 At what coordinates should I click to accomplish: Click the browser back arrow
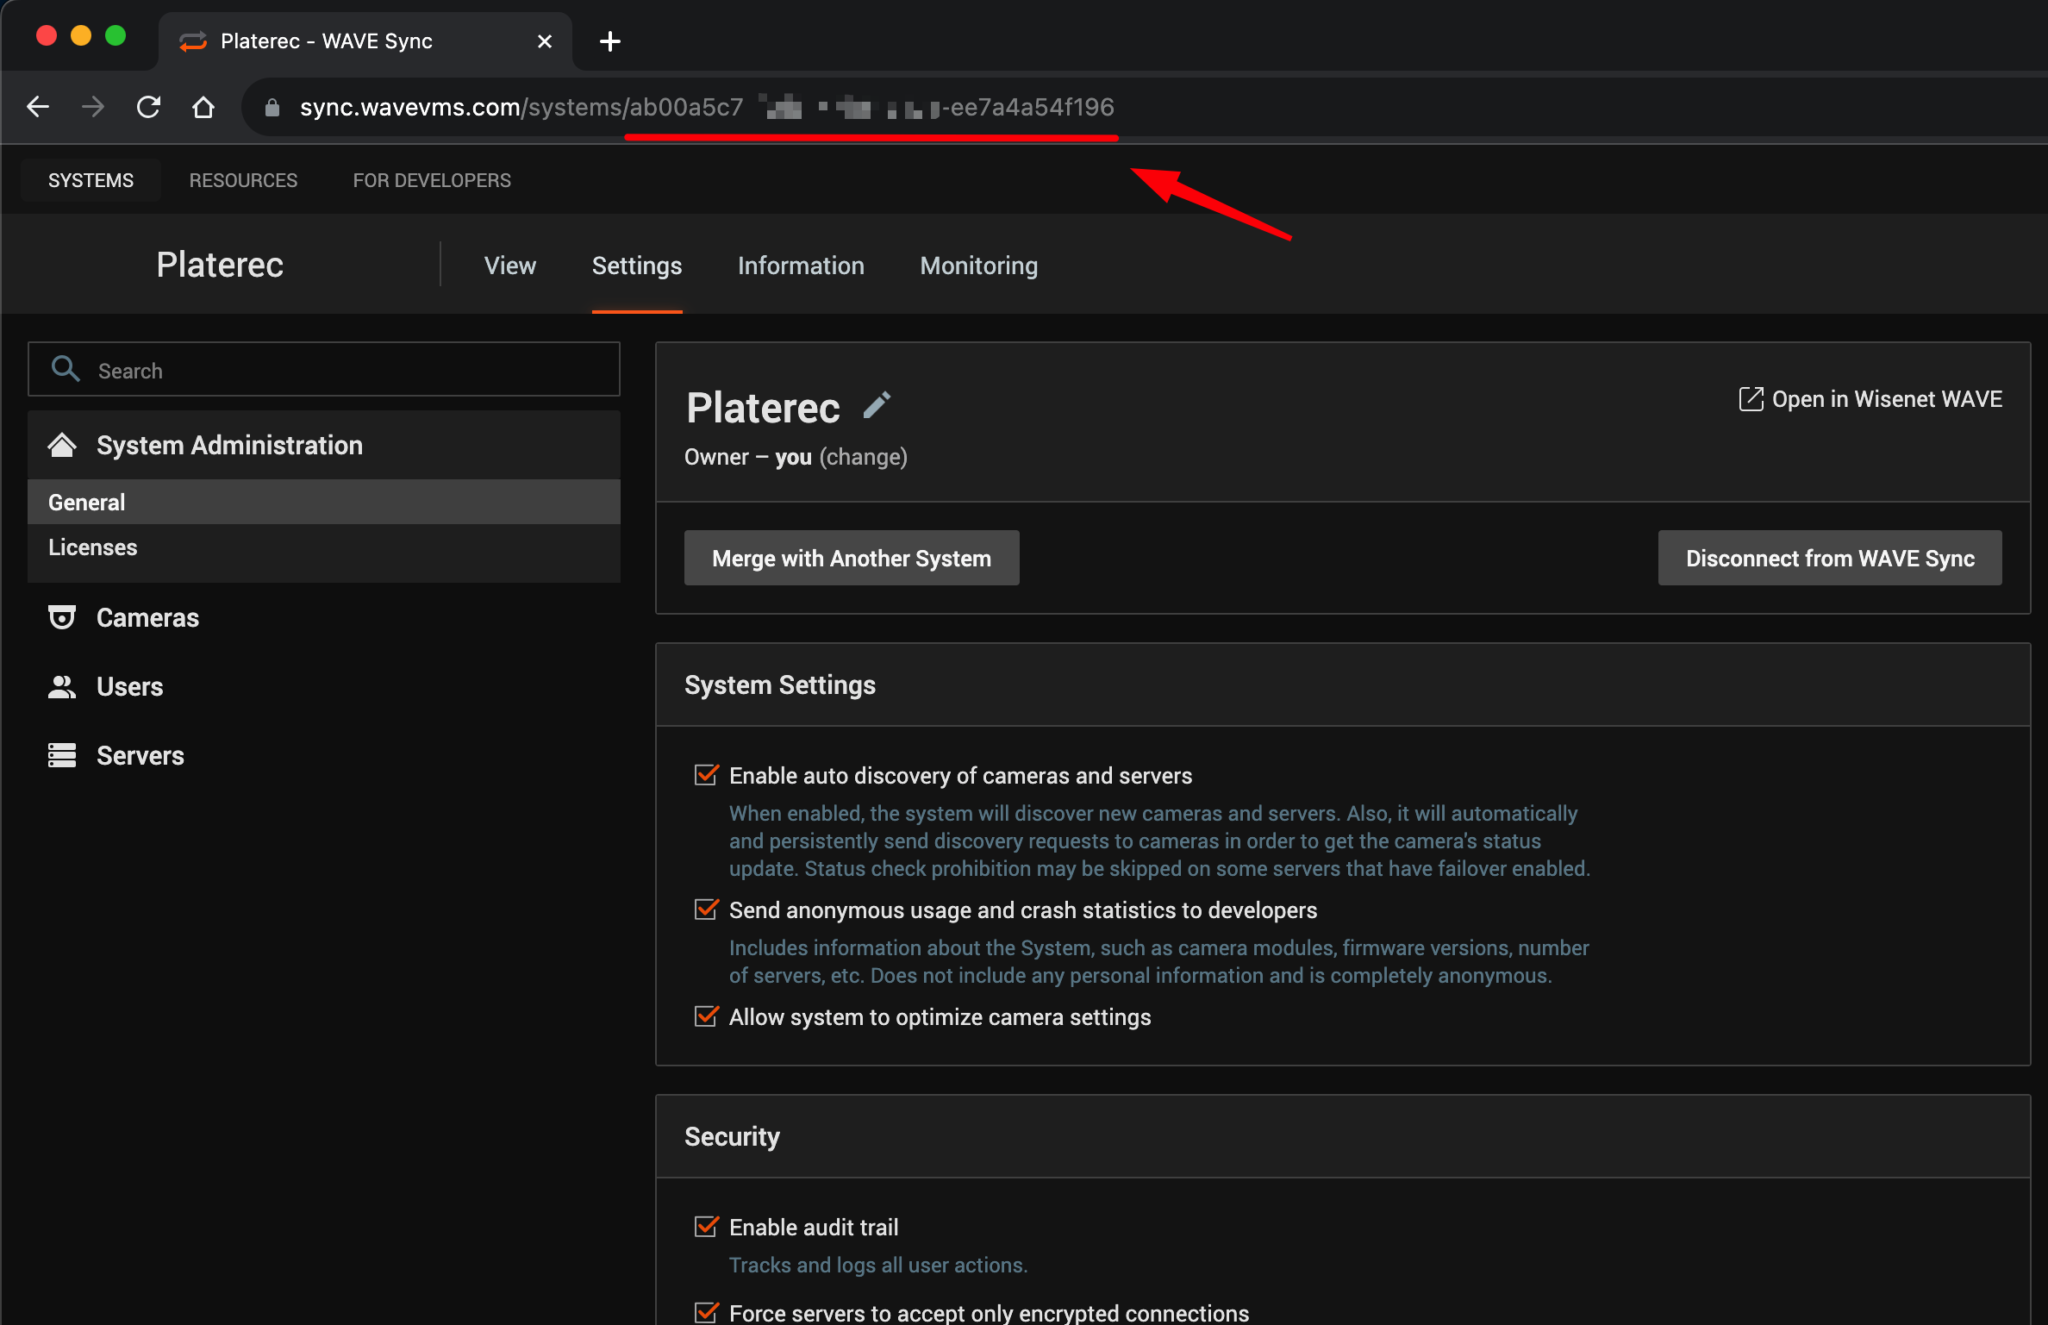pos(38,107)
